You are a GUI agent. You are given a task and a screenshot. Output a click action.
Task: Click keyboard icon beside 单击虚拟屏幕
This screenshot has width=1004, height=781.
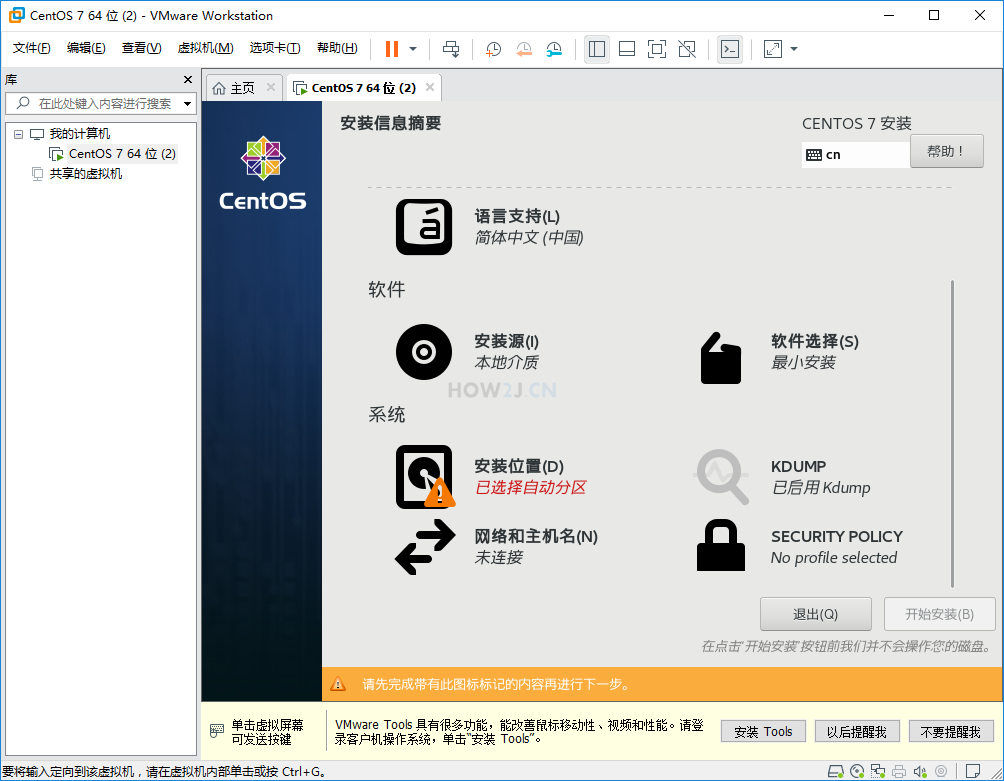(217, 730)
